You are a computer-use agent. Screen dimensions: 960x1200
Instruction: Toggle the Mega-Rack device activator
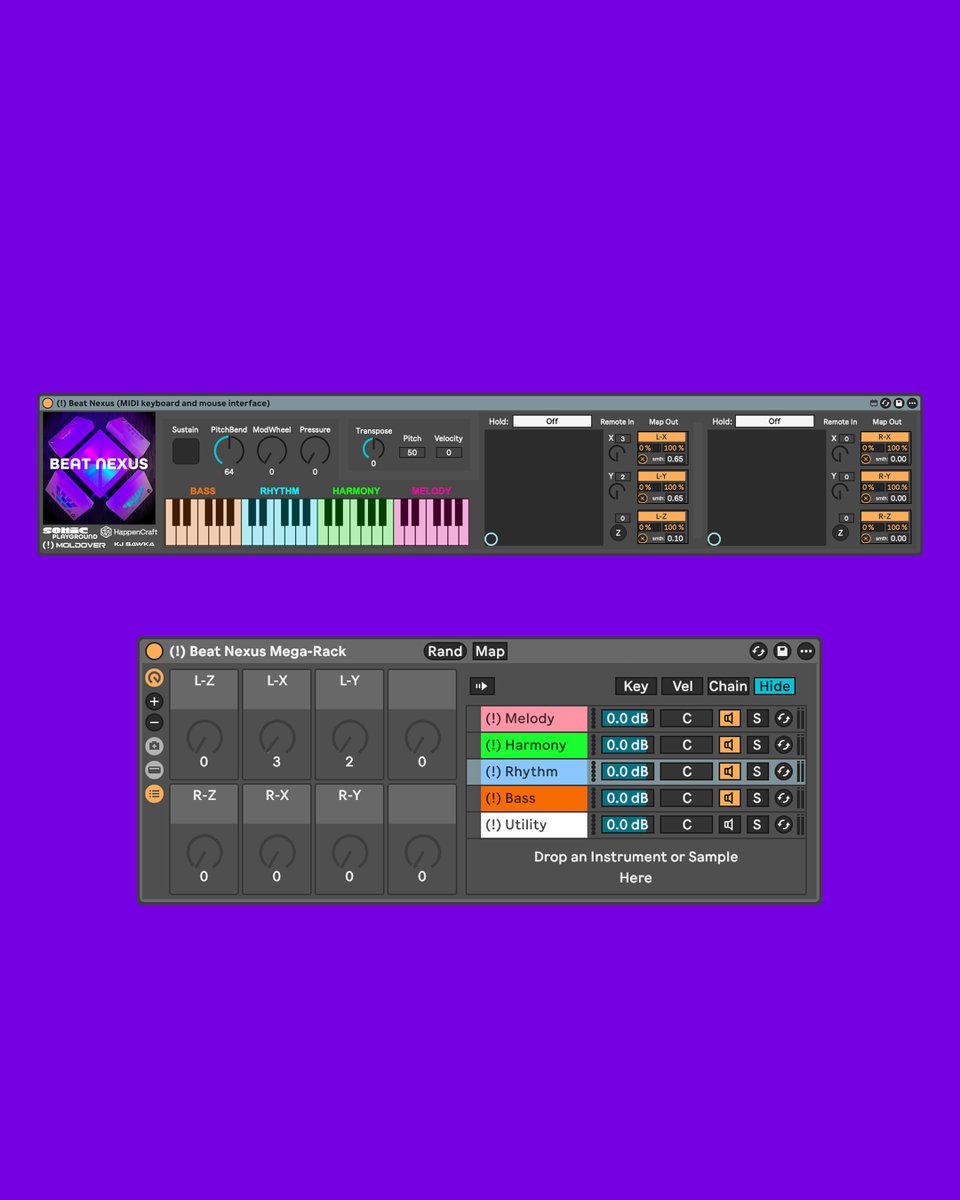[x=154, y=651]
